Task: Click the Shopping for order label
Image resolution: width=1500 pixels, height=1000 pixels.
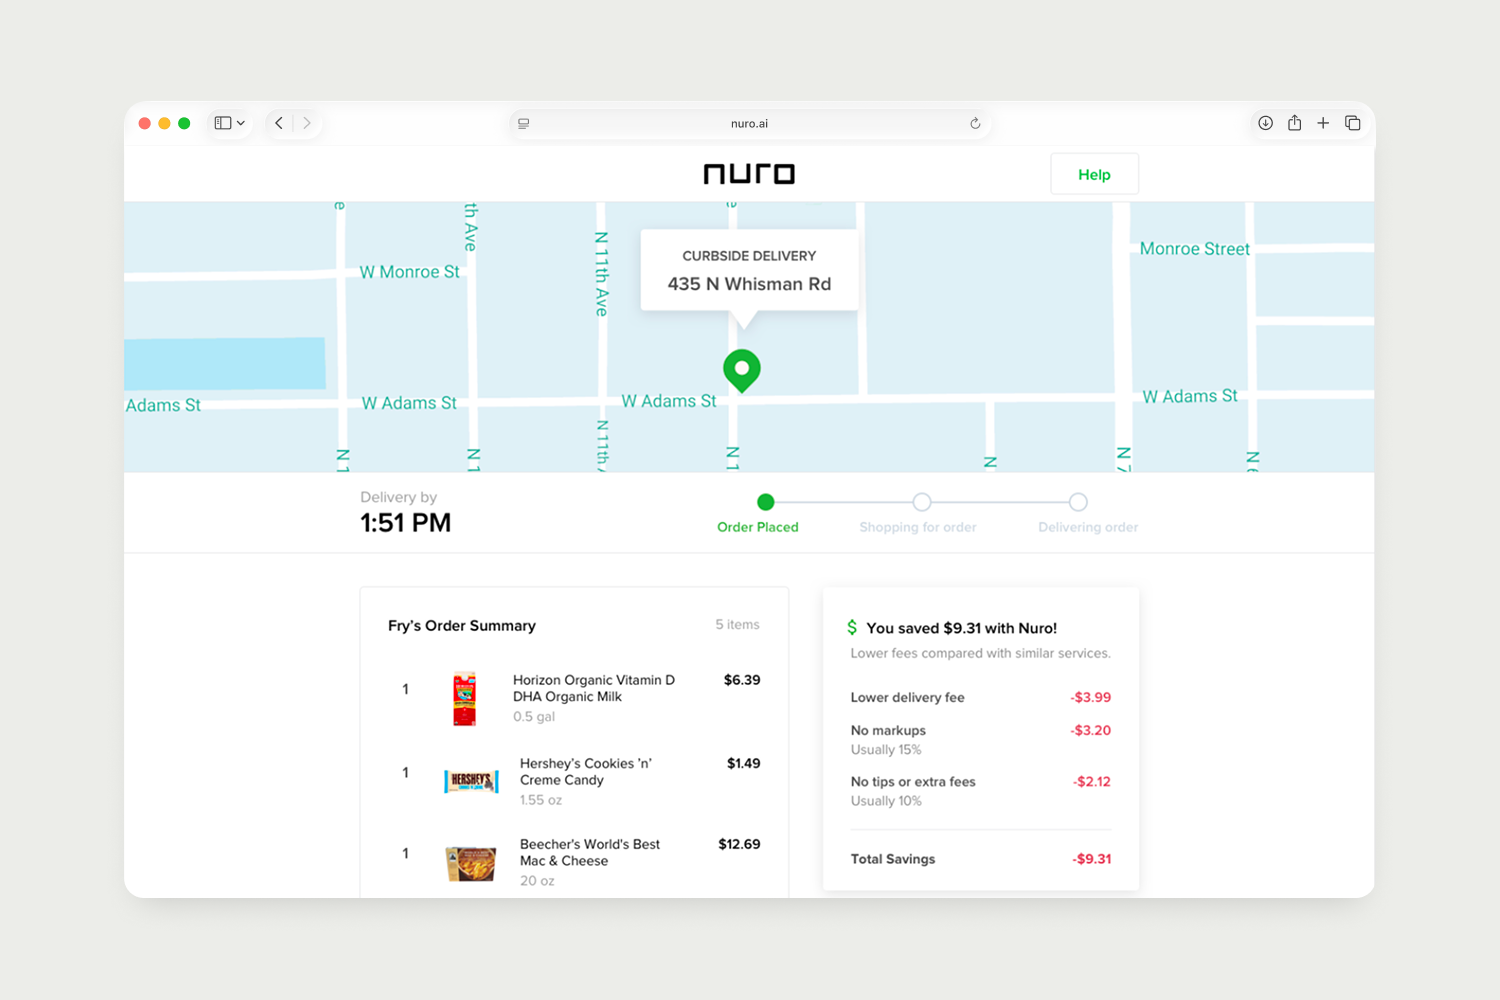Action: coord(918,527)
